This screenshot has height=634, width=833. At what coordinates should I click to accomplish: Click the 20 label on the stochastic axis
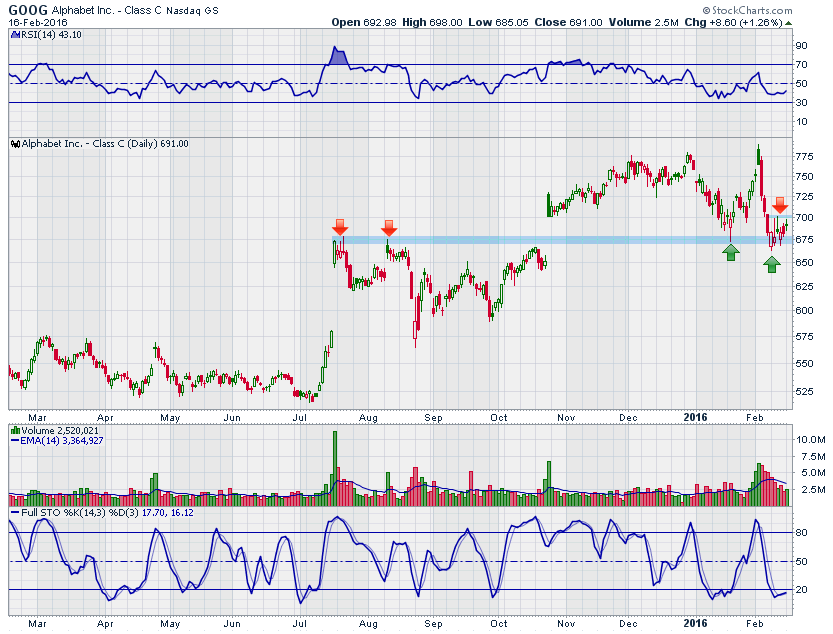[x=801, y=590]
